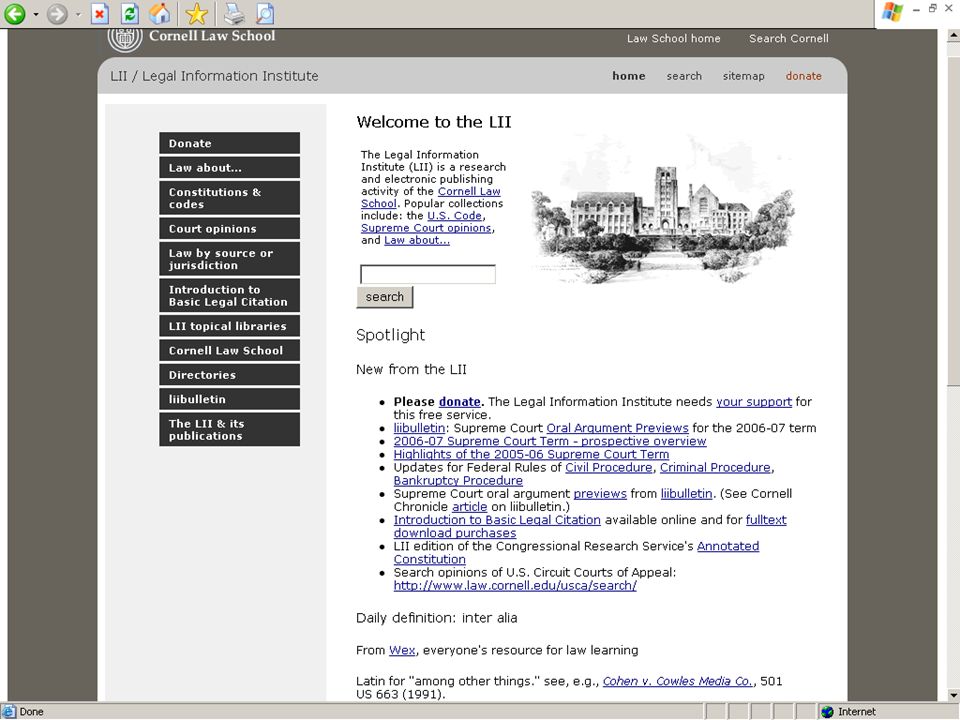Open Bankruptcy Procedure rules link
Image resolution: width=960 pixels, height=720 pixels.
[458, 481]
